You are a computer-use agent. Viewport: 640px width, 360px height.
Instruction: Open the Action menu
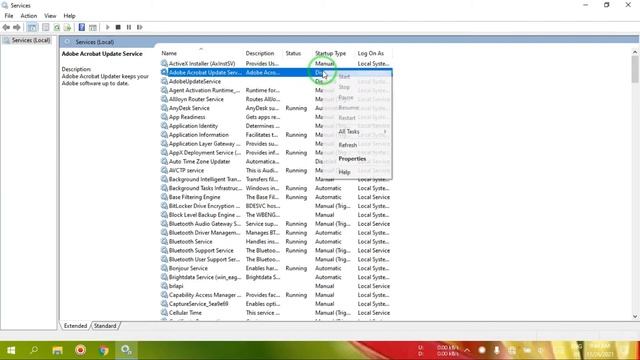(x=29, y=16)
